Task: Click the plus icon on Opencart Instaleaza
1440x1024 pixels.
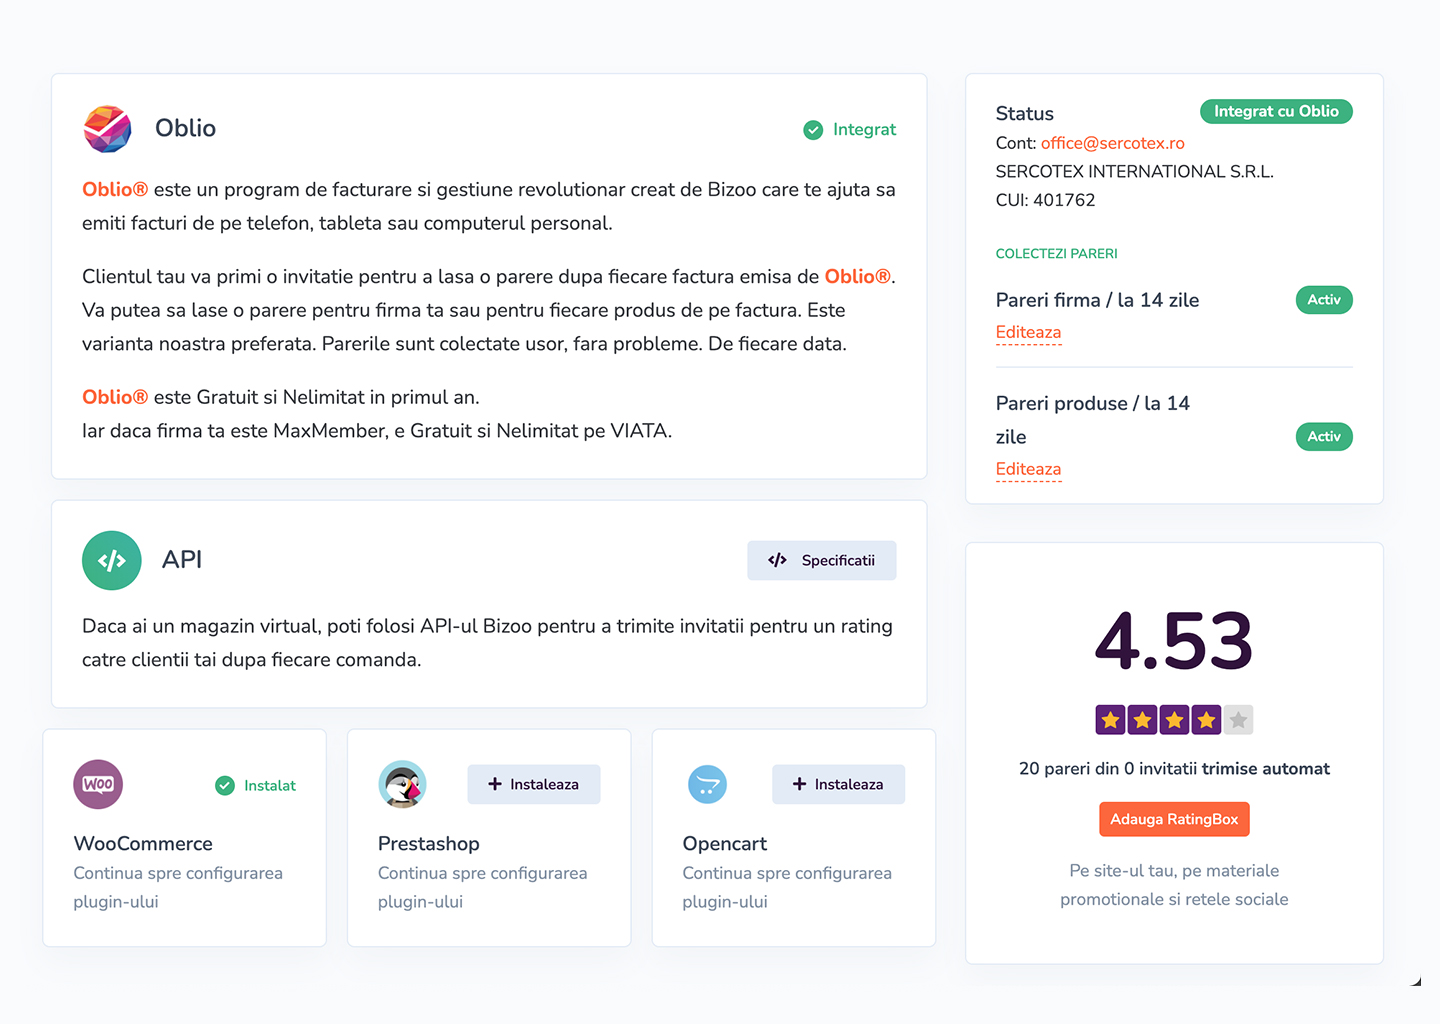Action: point(799,784)
